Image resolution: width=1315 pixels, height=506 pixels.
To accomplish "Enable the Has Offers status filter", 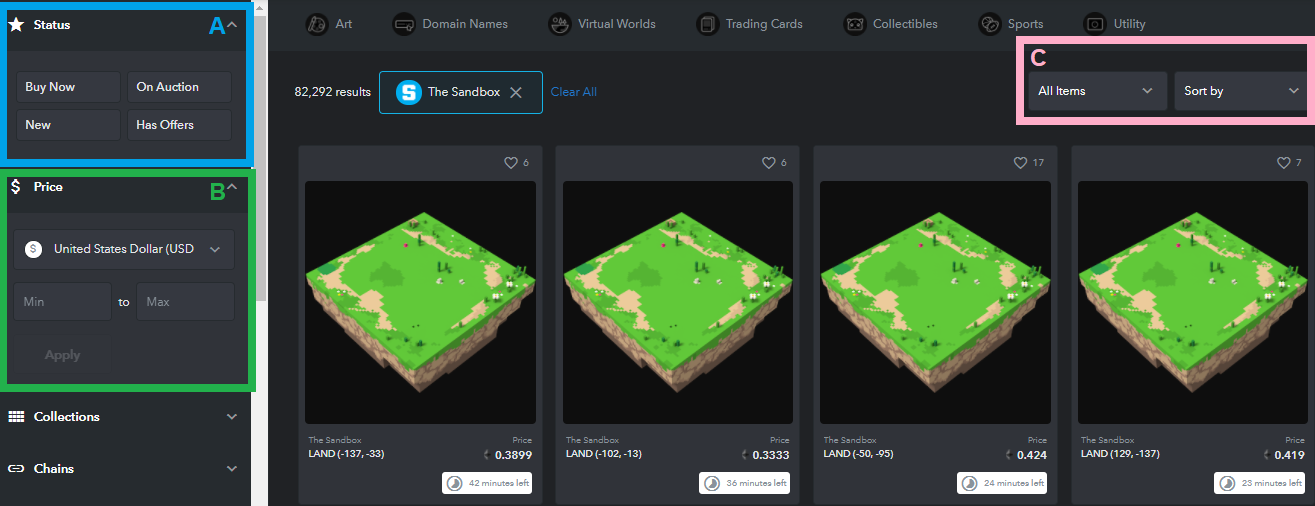I will click(178, 125).
